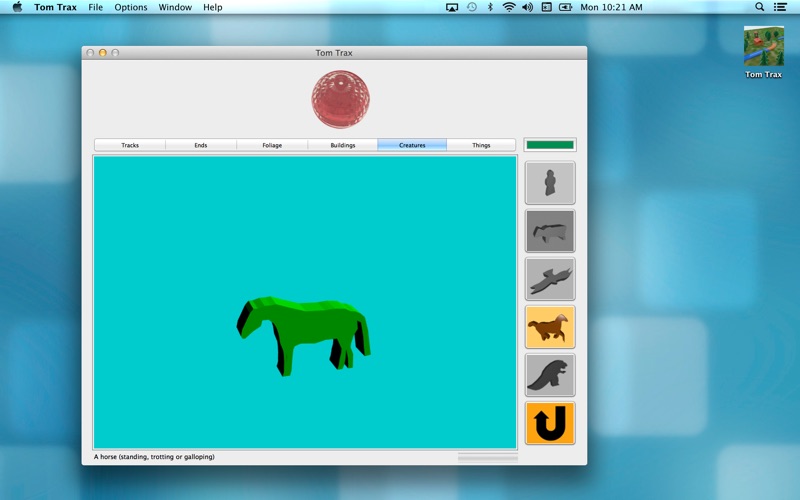Open the Things tab

click(481, 145)
